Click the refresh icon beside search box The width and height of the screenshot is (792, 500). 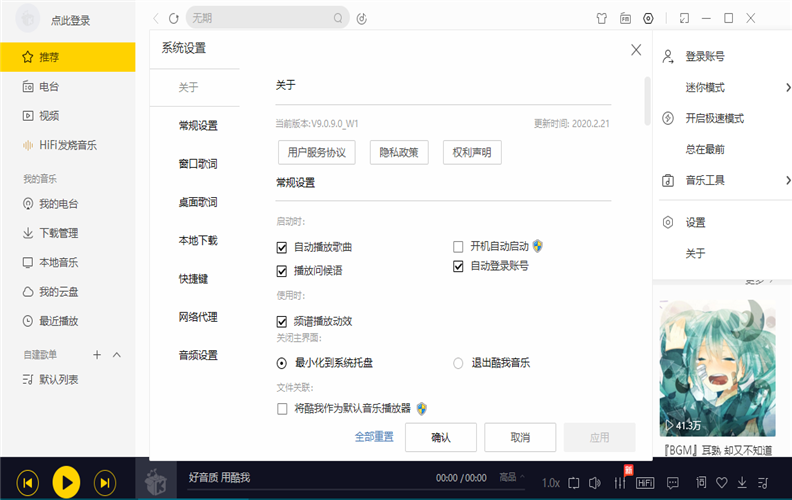click(174, 18)
